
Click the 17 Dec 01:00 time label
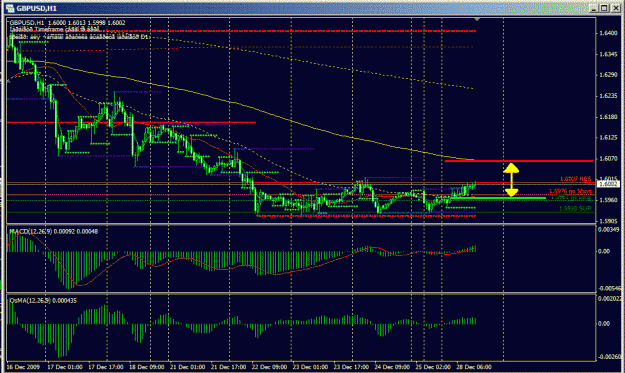[x=65, y=367]
